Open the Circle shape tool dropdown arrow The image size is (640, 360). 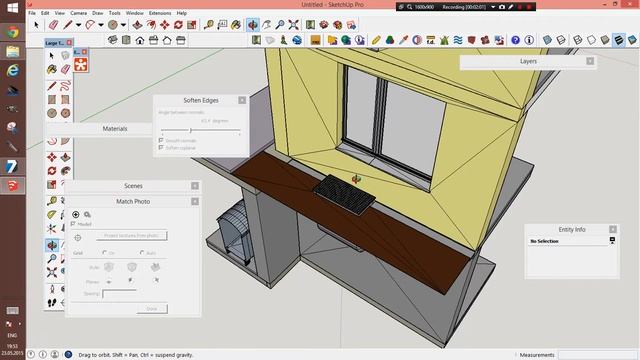pos(123,25)
